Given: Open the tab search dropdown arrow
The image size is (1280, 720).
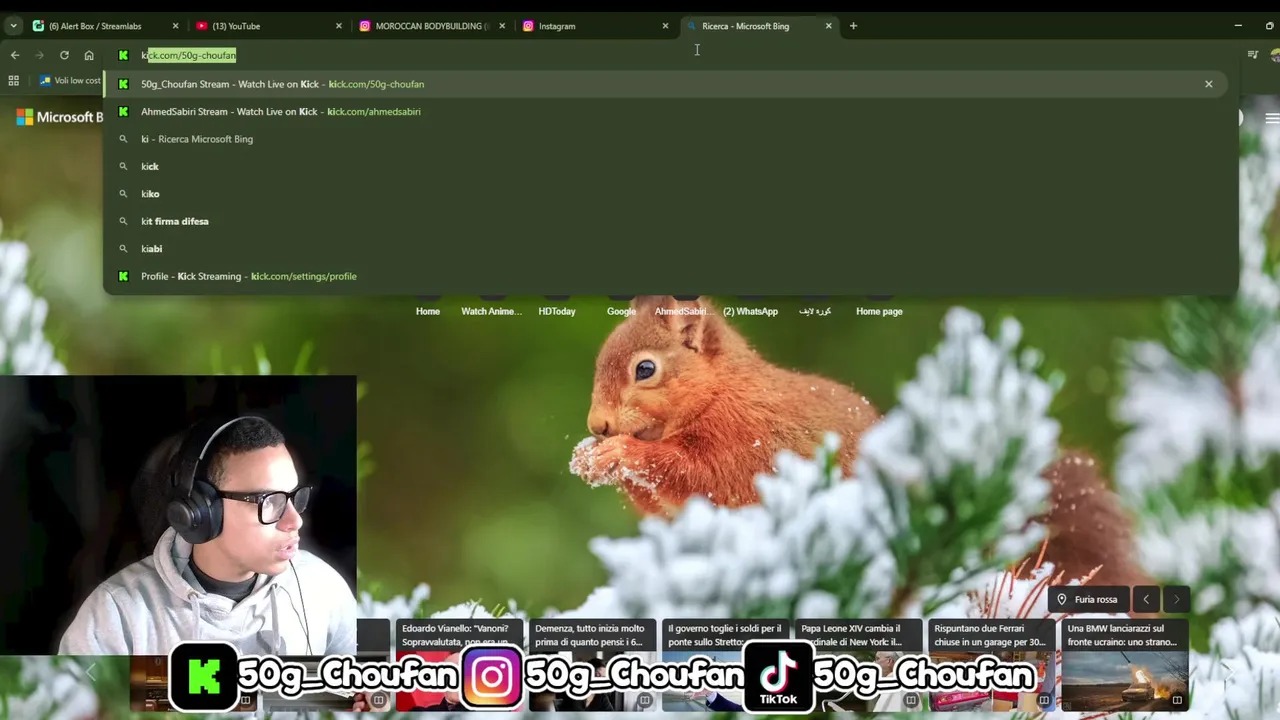Looking at the screenshot, I should [x=13, y=26].
